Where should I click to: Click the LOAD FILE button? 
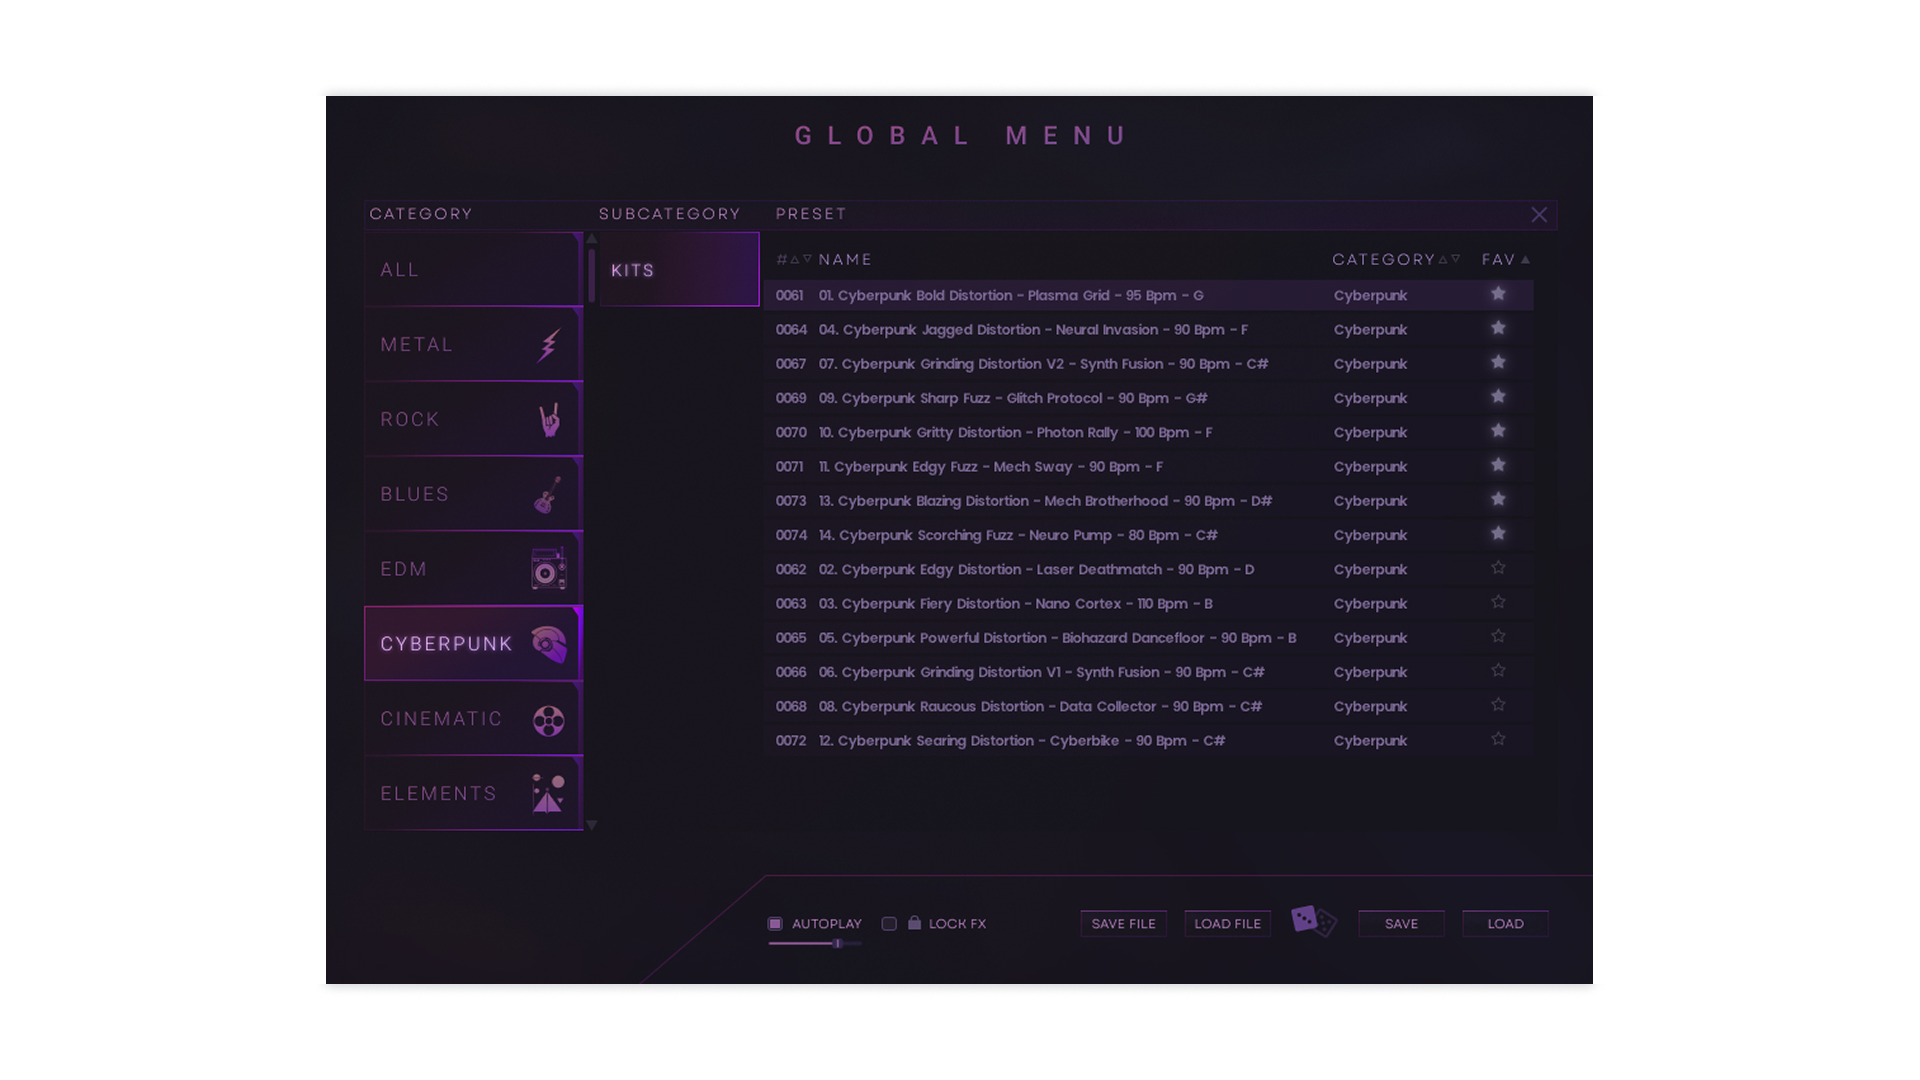pos(1227,924)
